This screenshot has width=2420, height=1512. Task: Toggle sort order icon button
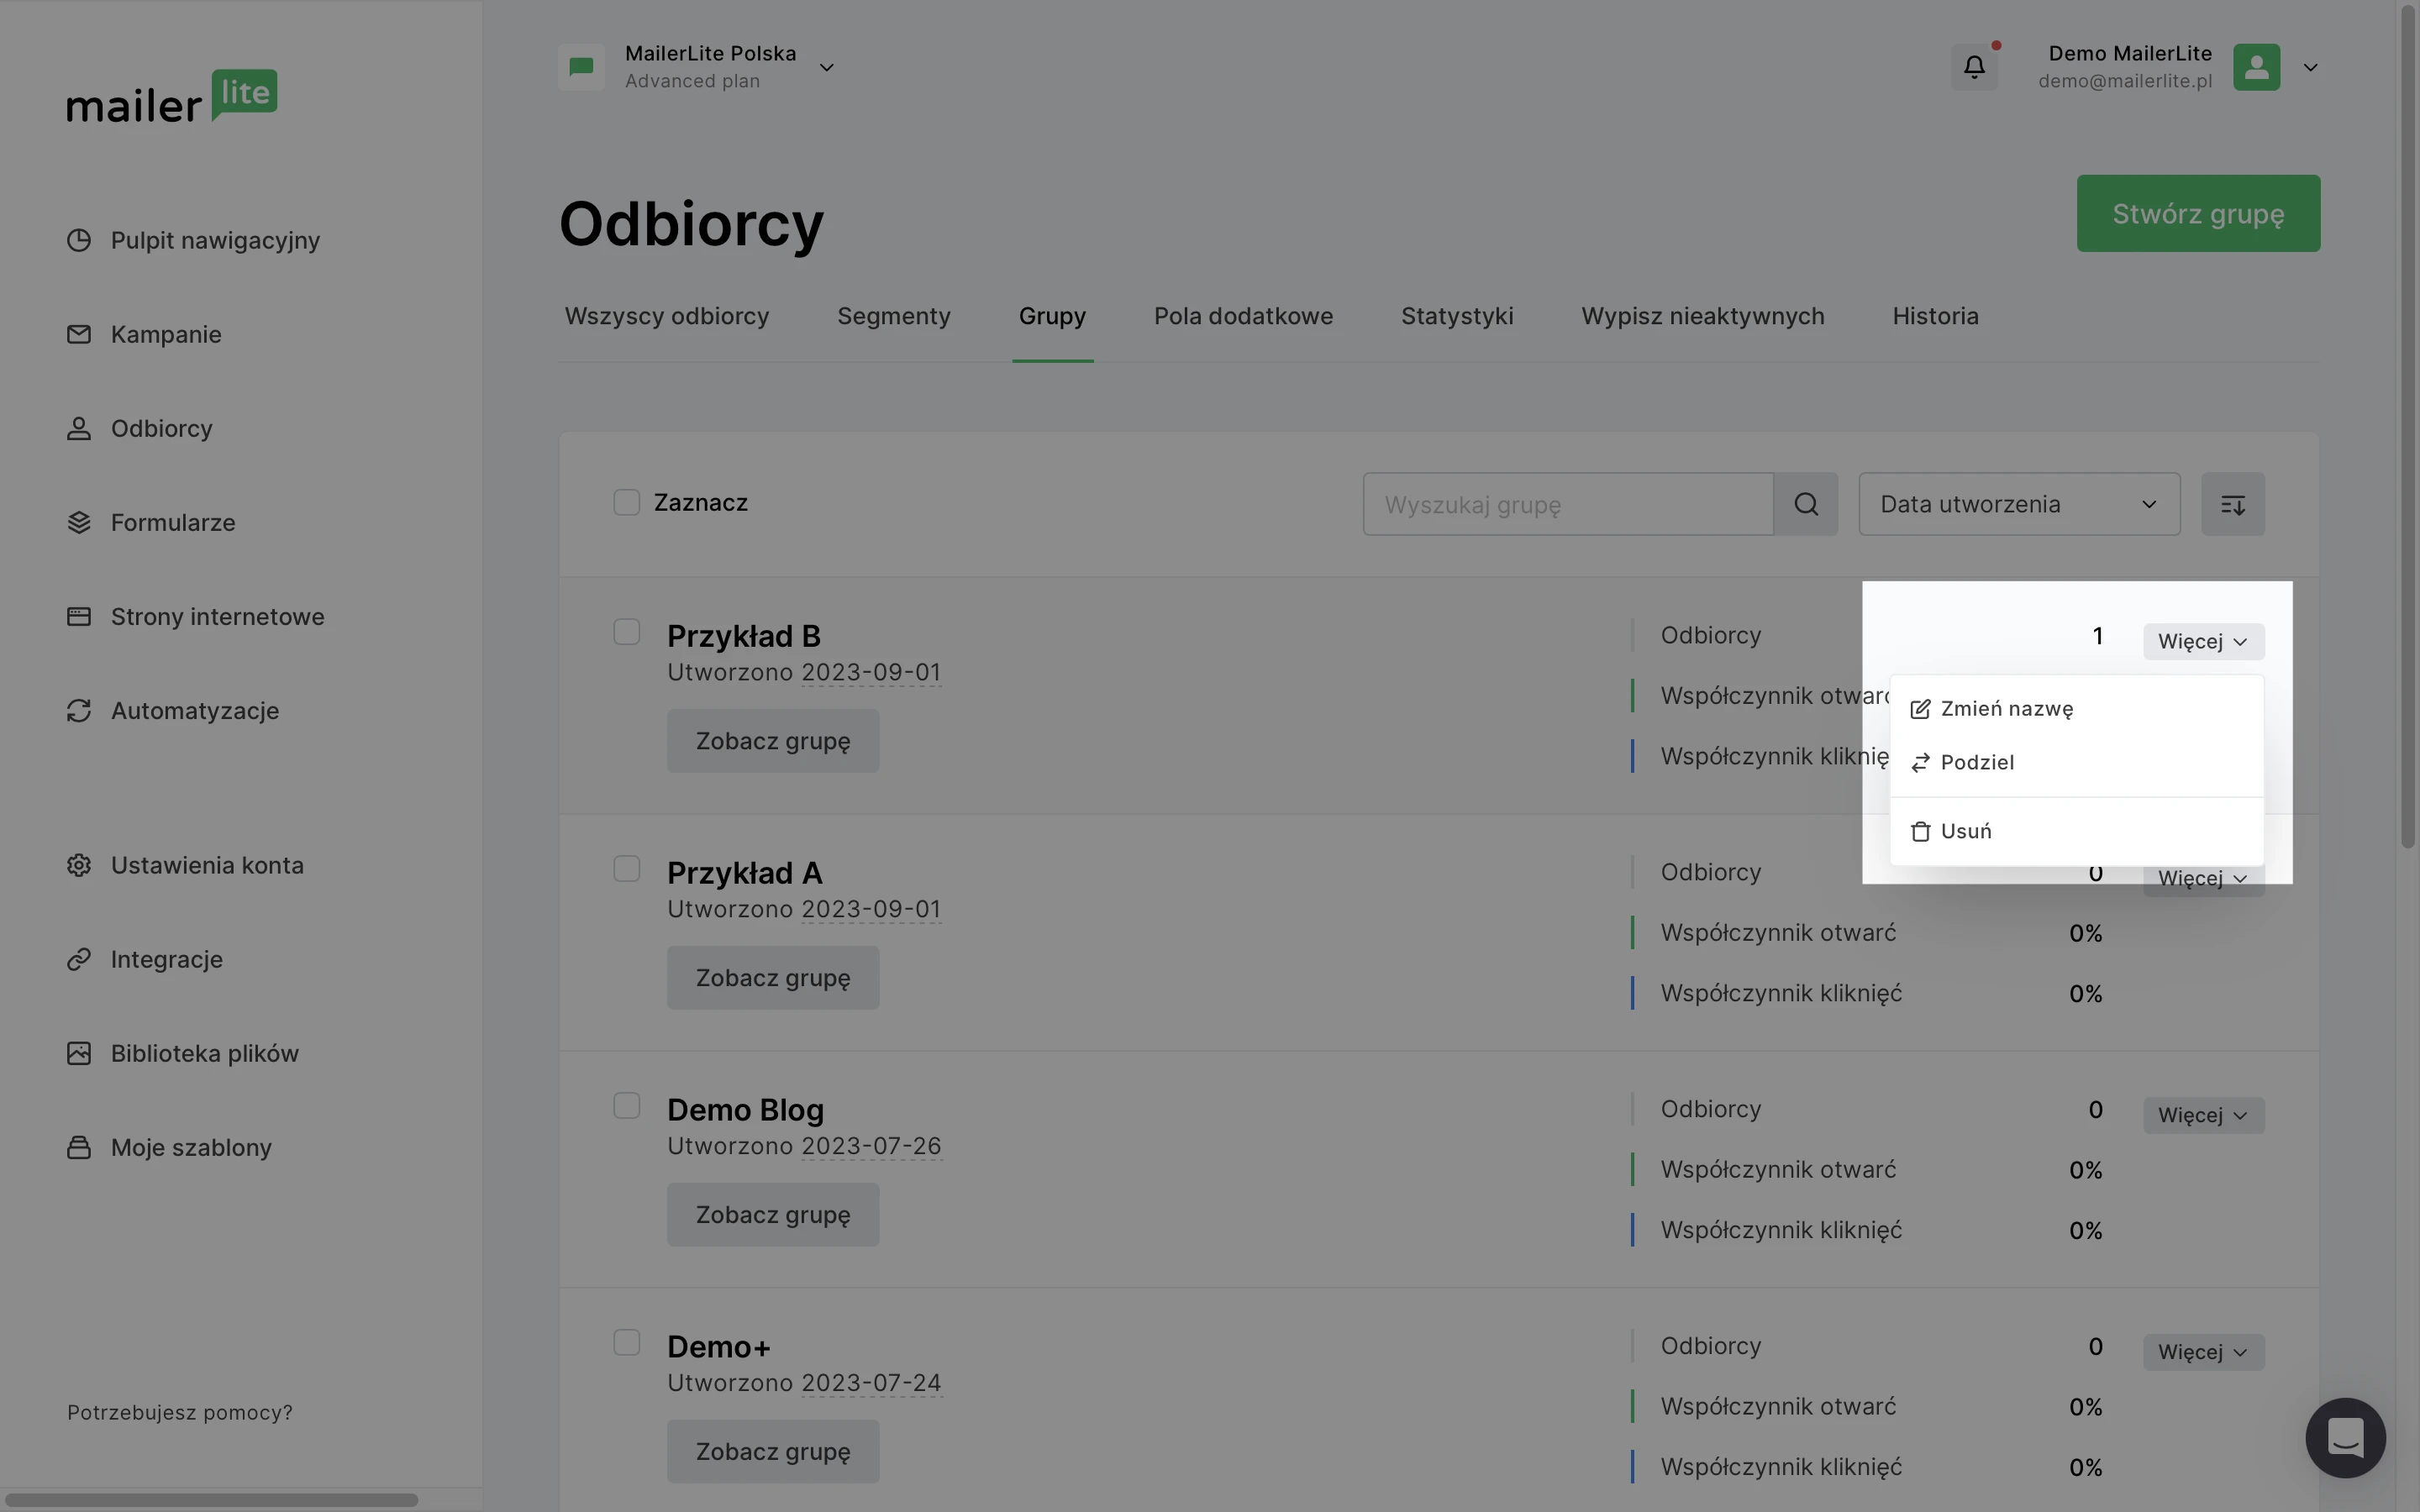2232,504
